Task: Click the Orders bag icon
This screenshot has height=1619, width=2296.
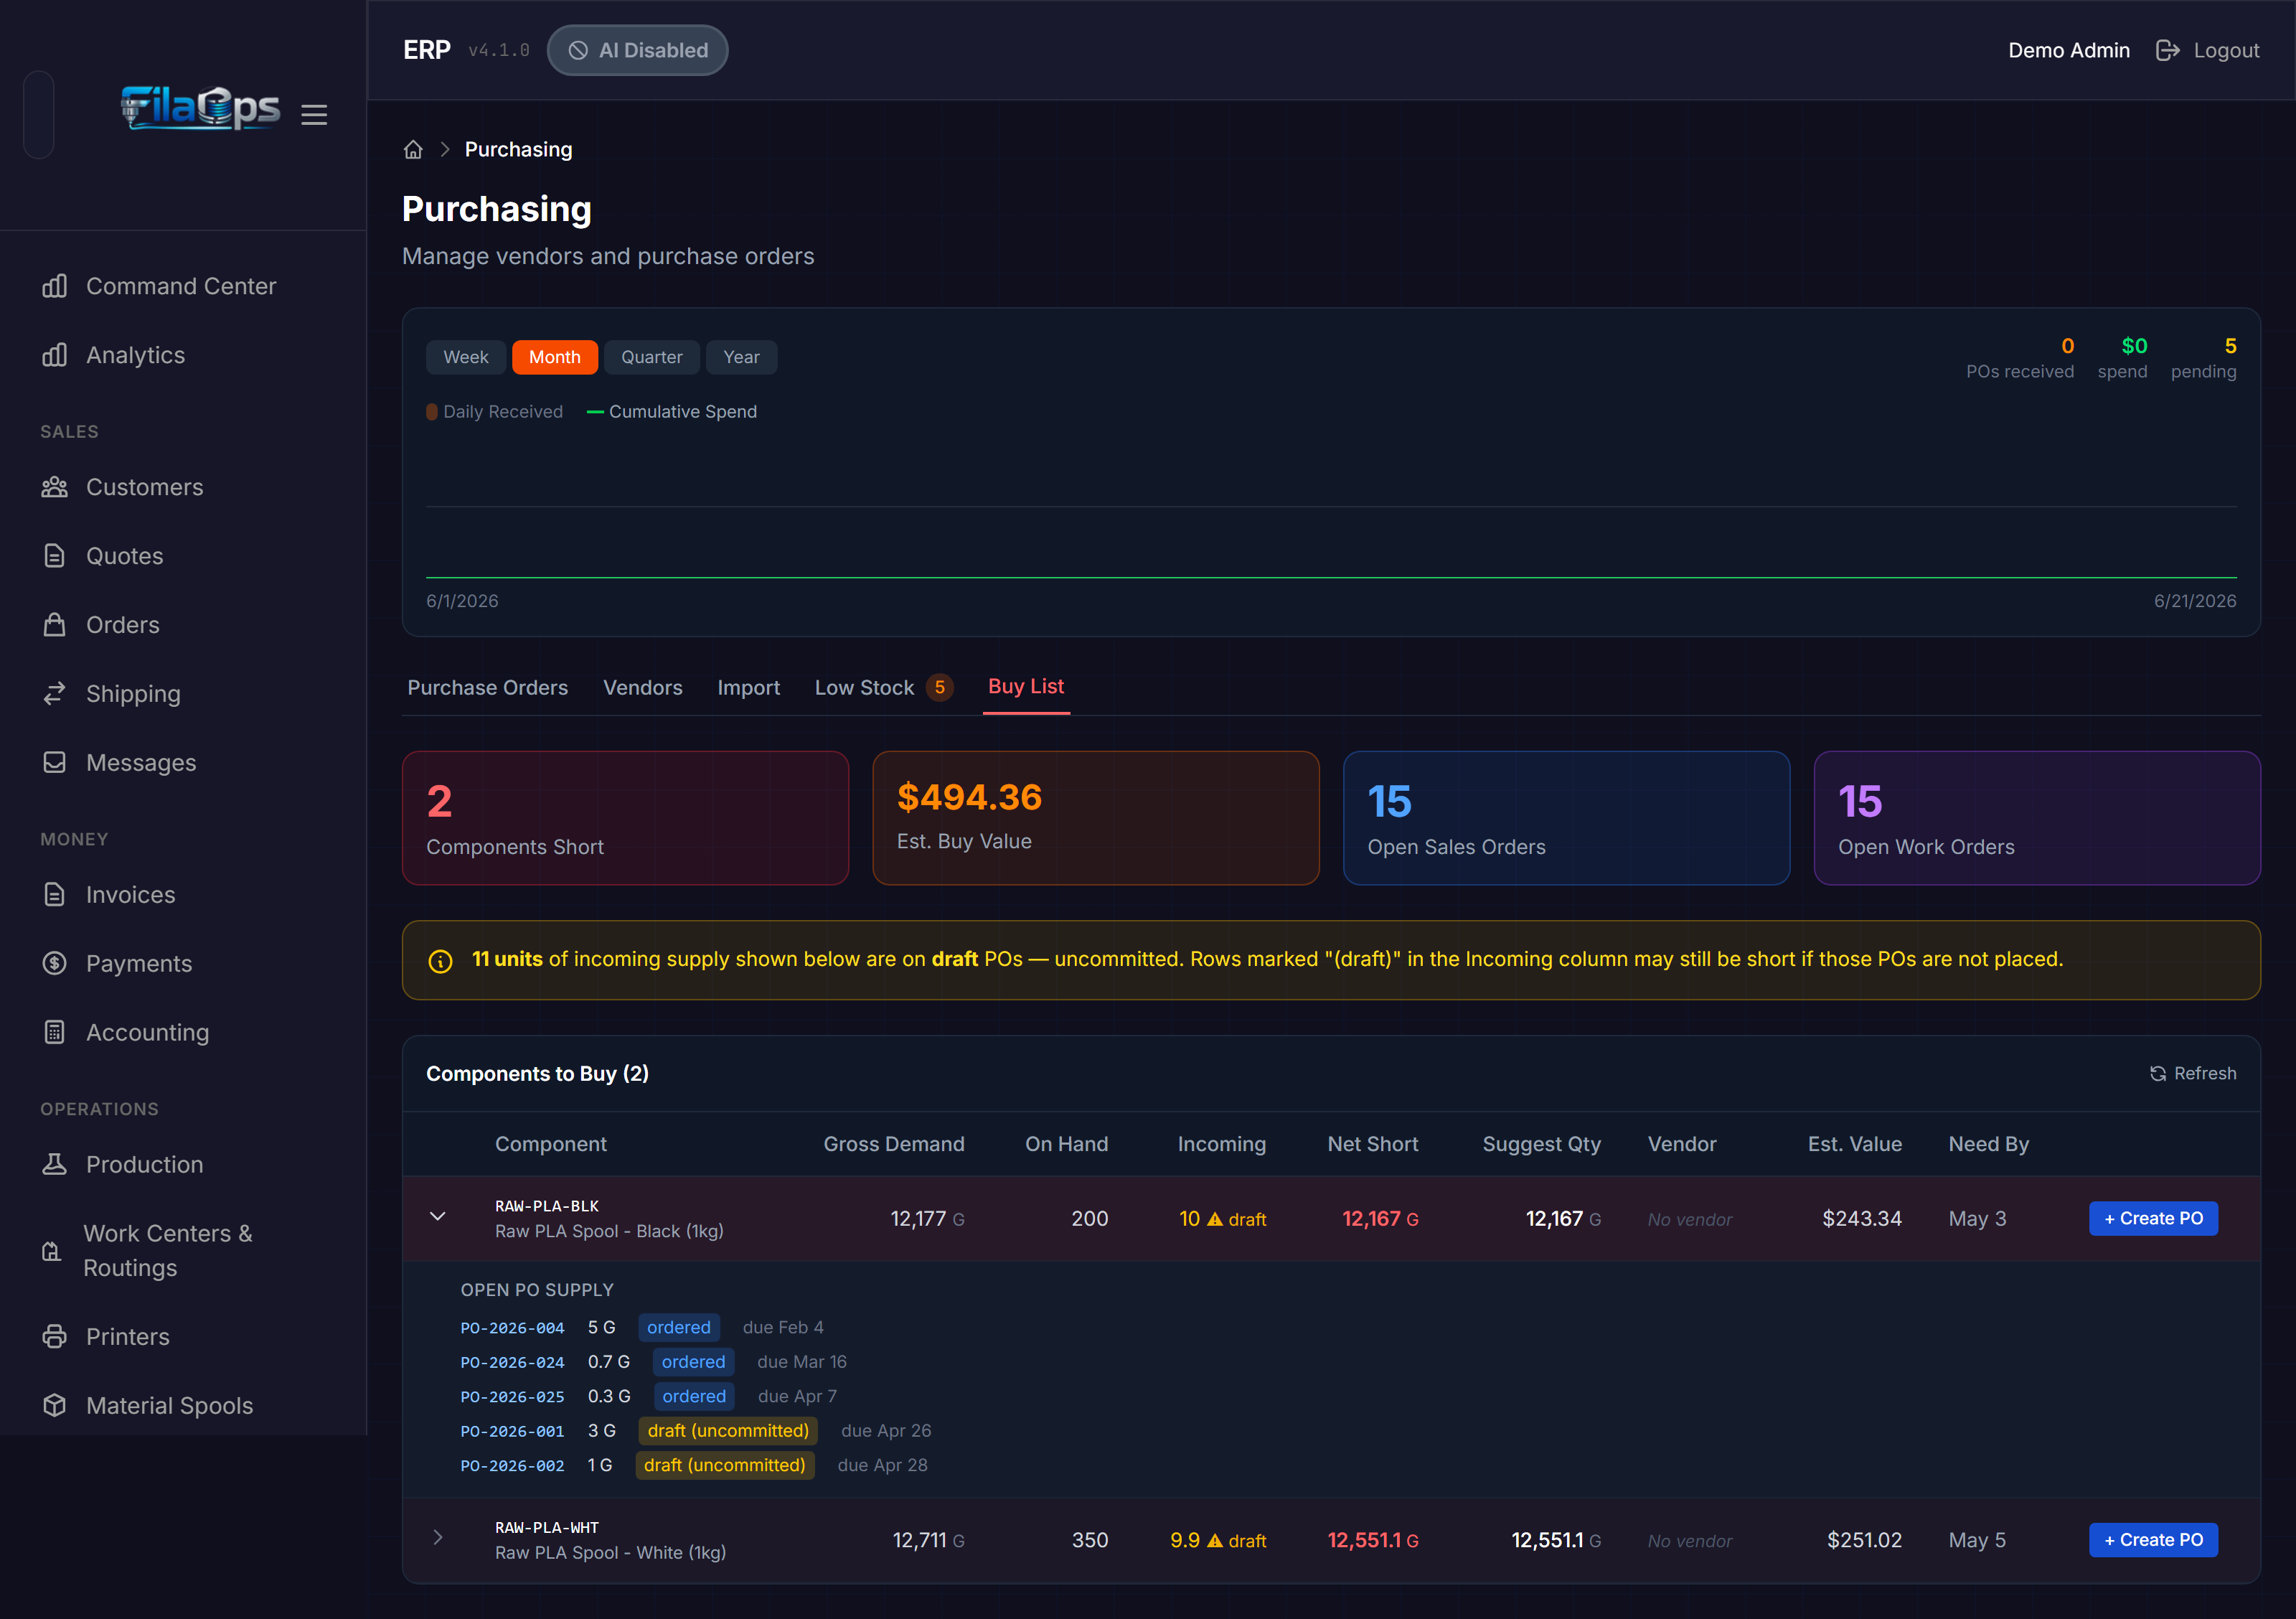Action: tap(54, 625)
